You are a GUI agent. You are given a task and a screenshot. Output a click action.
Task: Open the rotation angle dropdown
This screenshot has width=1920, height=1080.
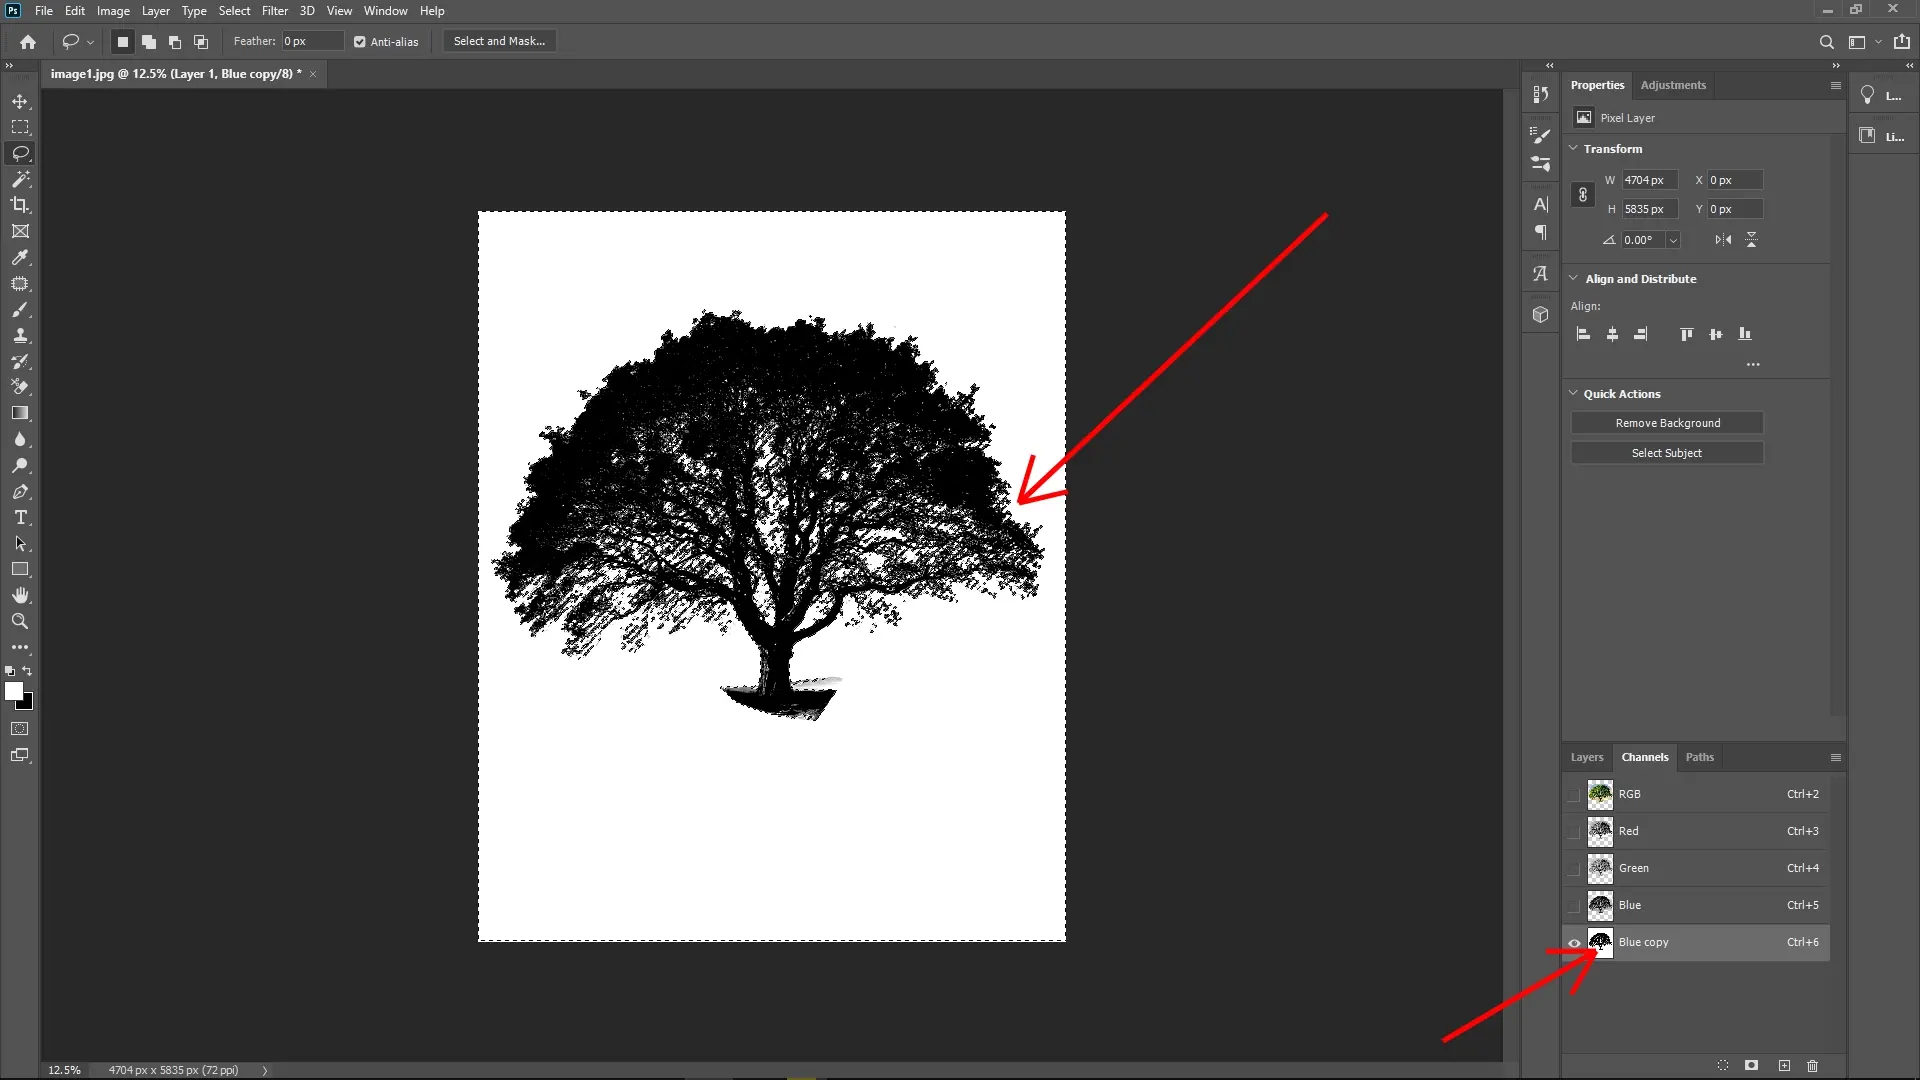pyautogui.click(x=1674, y=240)
